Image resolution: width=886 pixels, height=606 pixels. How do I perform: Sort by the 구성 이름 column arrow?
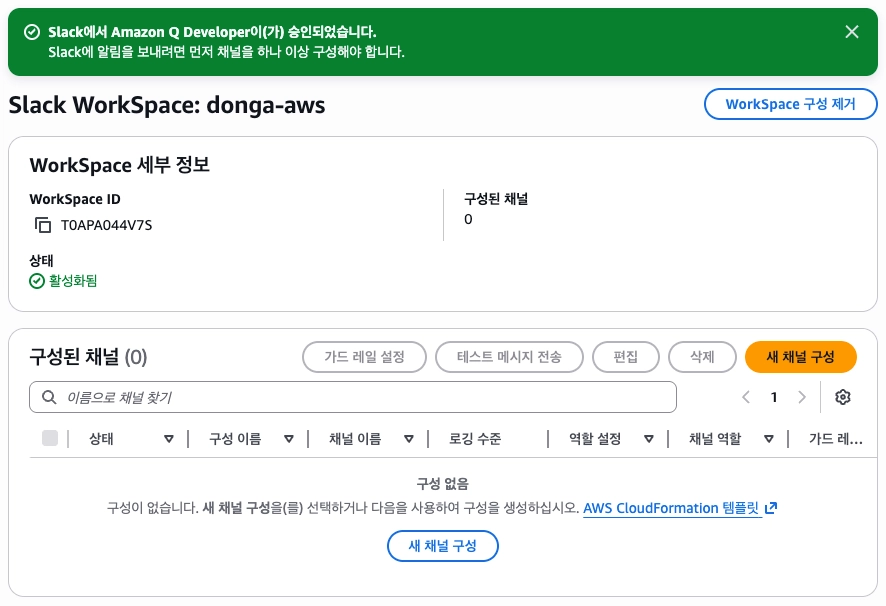[288, 439]
